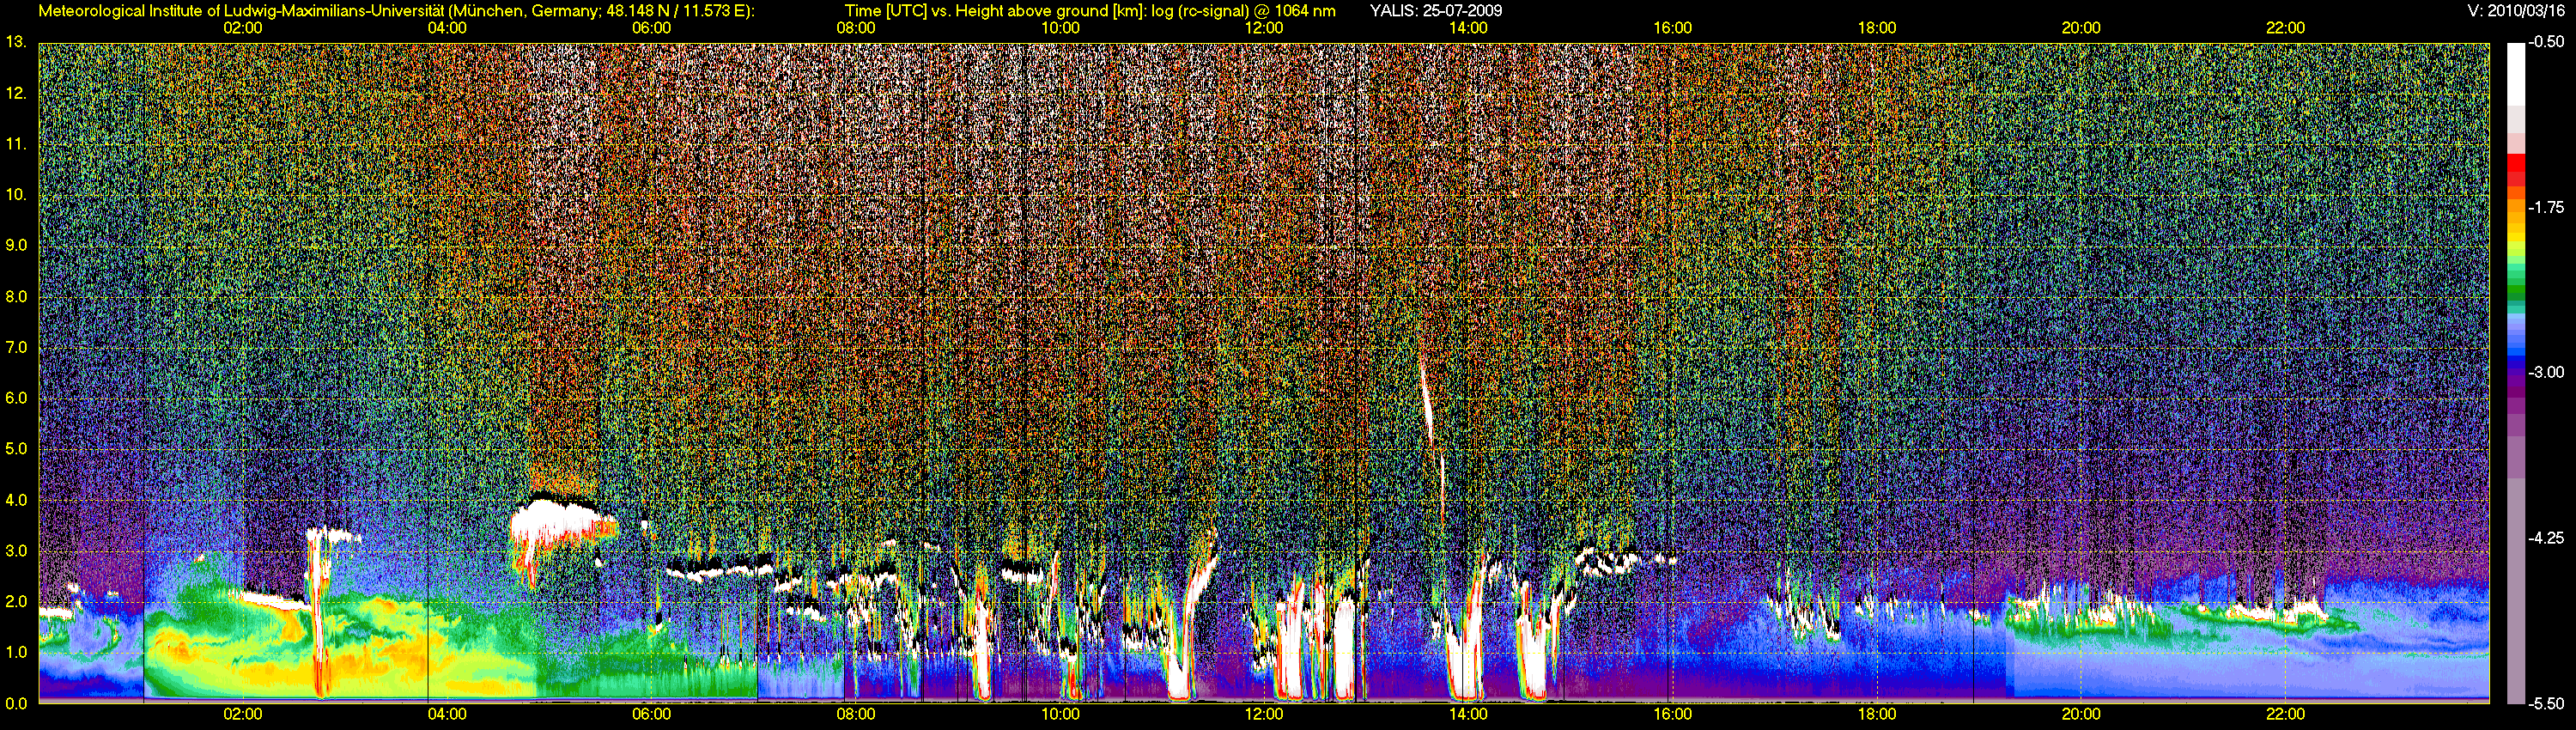
Task: Click 04:00 on the lower time axis
Action: click(447, 715)
